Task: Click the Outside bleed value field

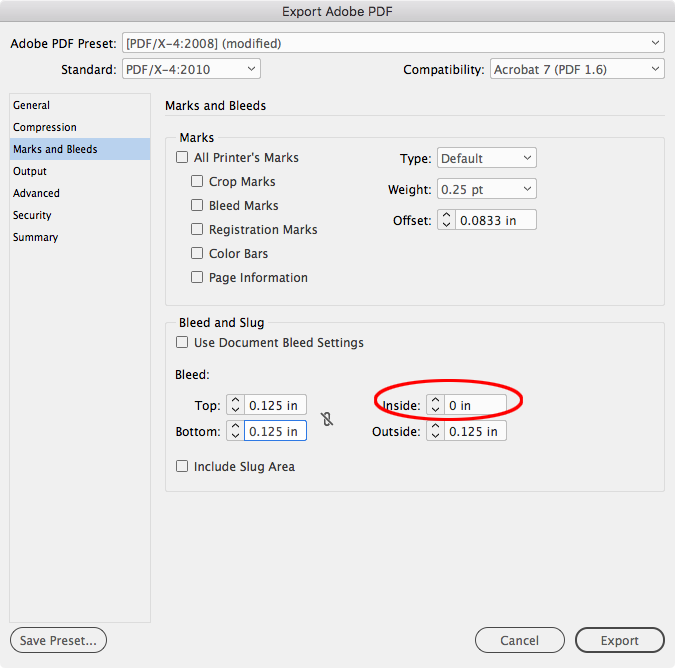Action: [x=475, y=431]
